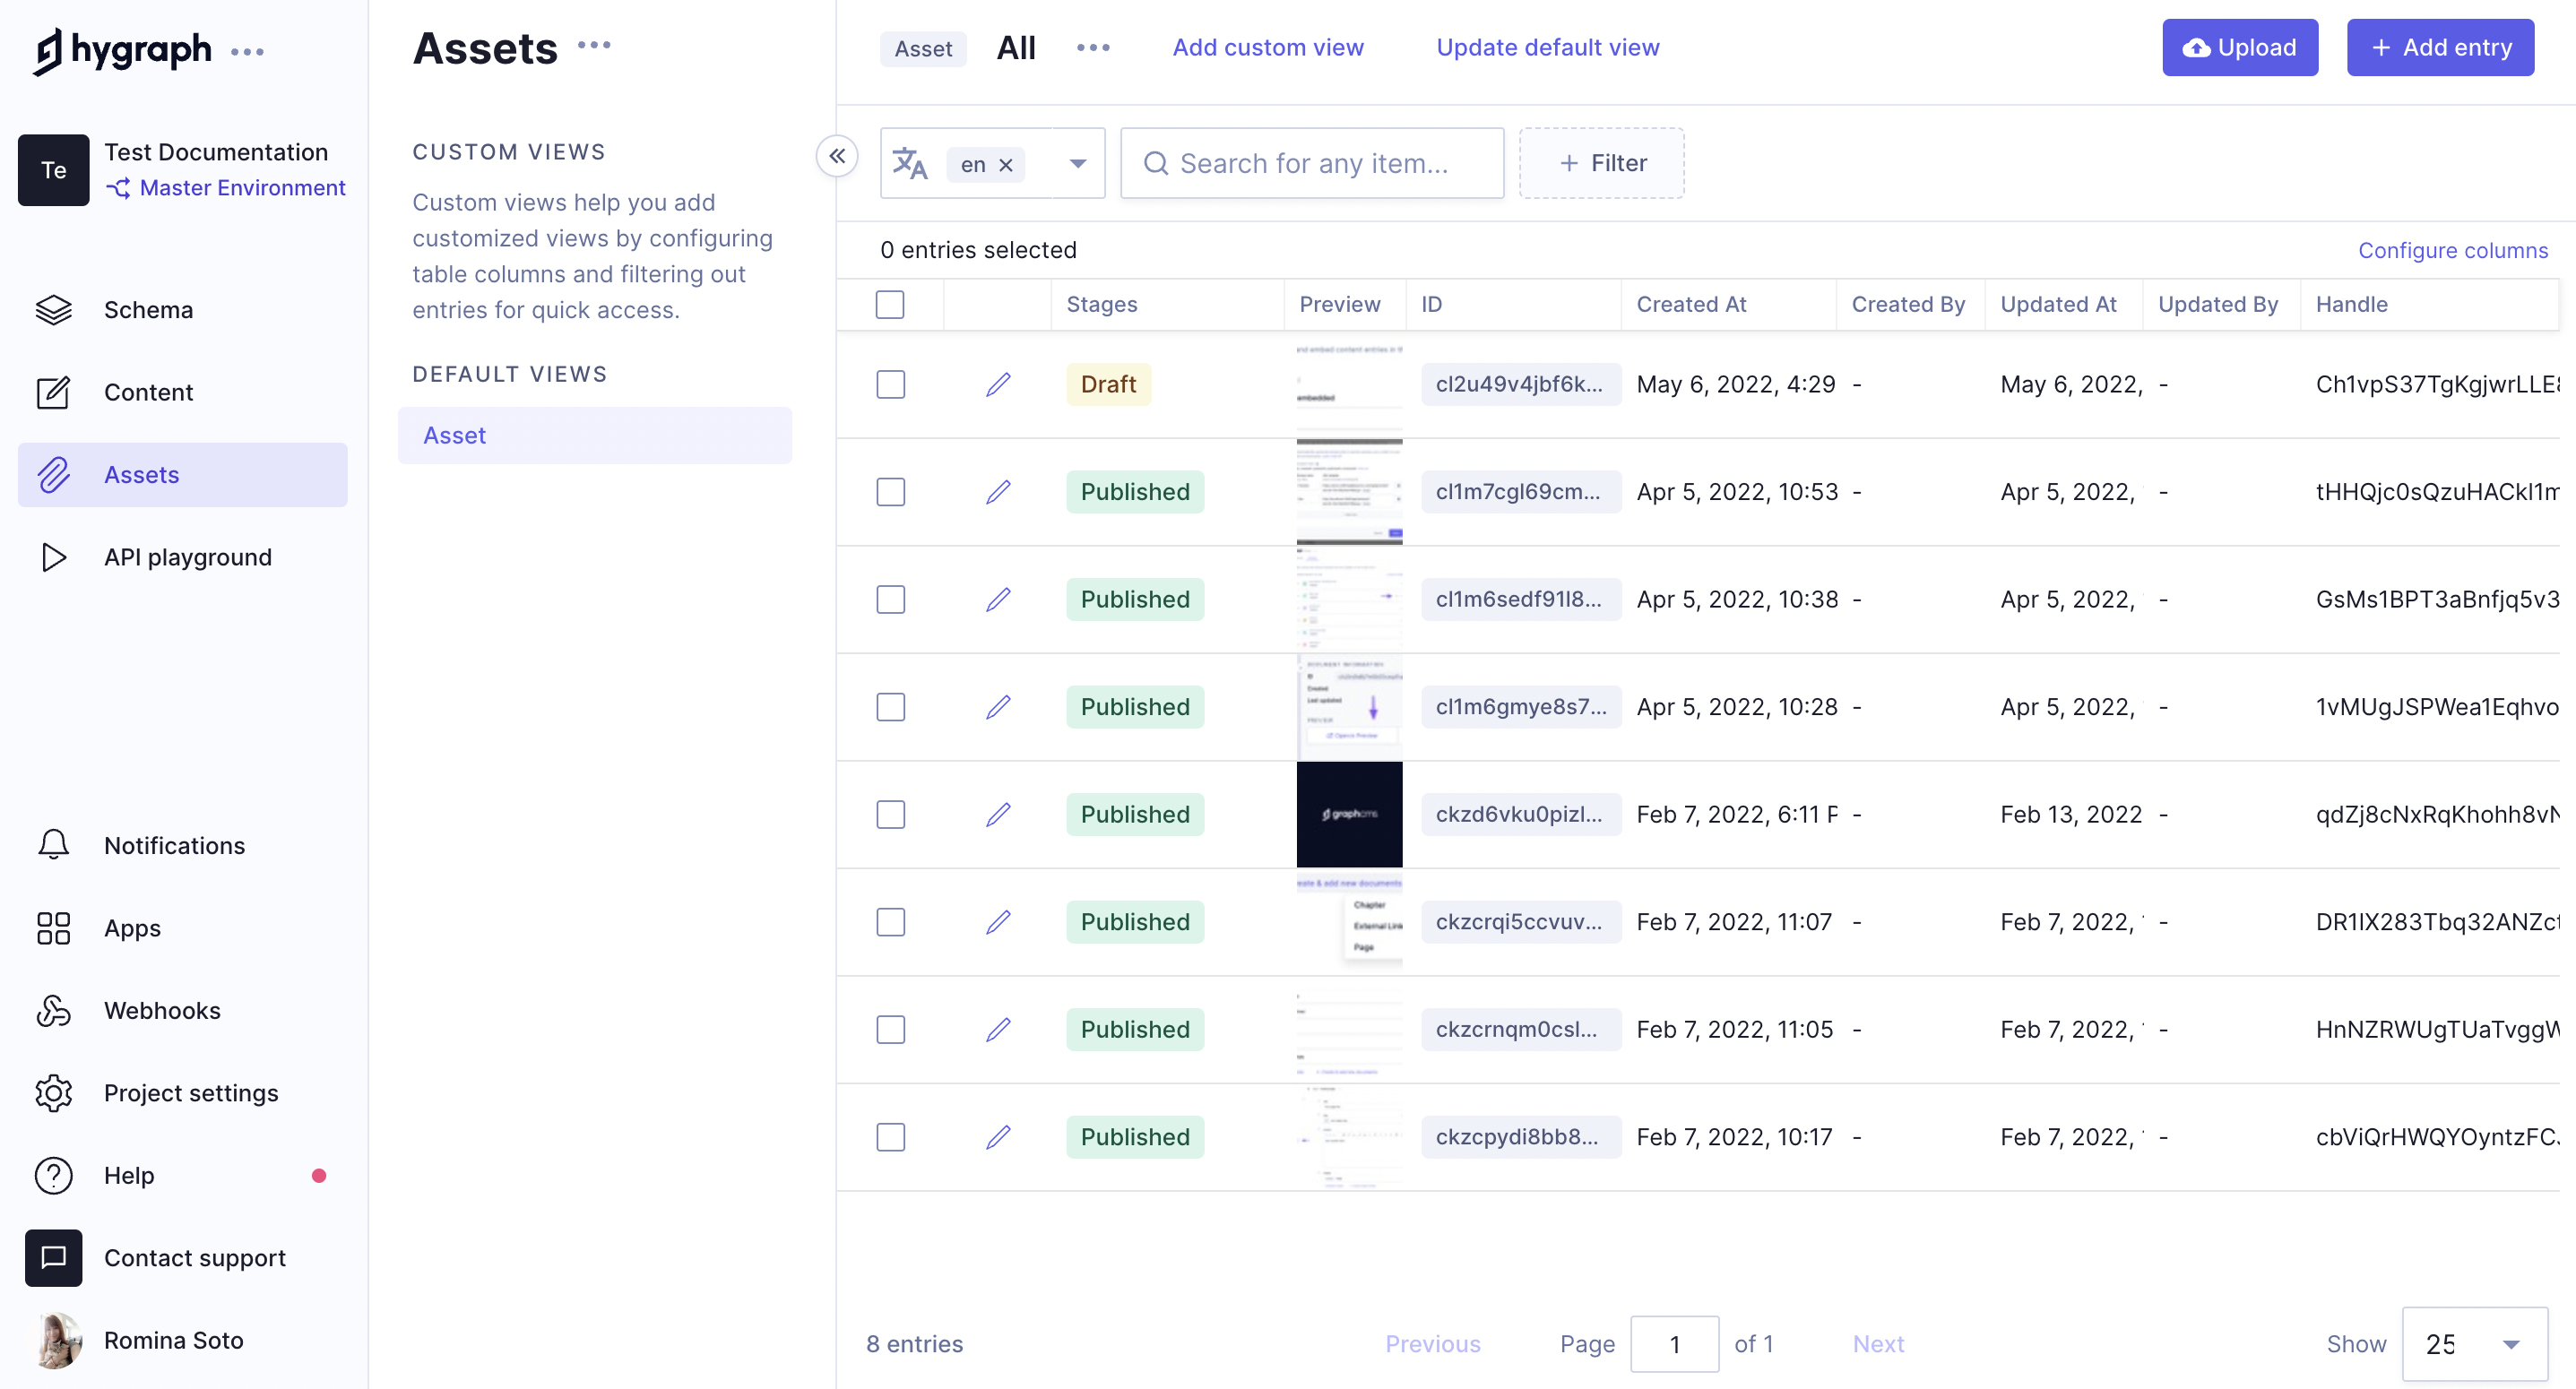
Task: Toggle the checkbox for Hygraph logo entry
Action: [889, 815]
